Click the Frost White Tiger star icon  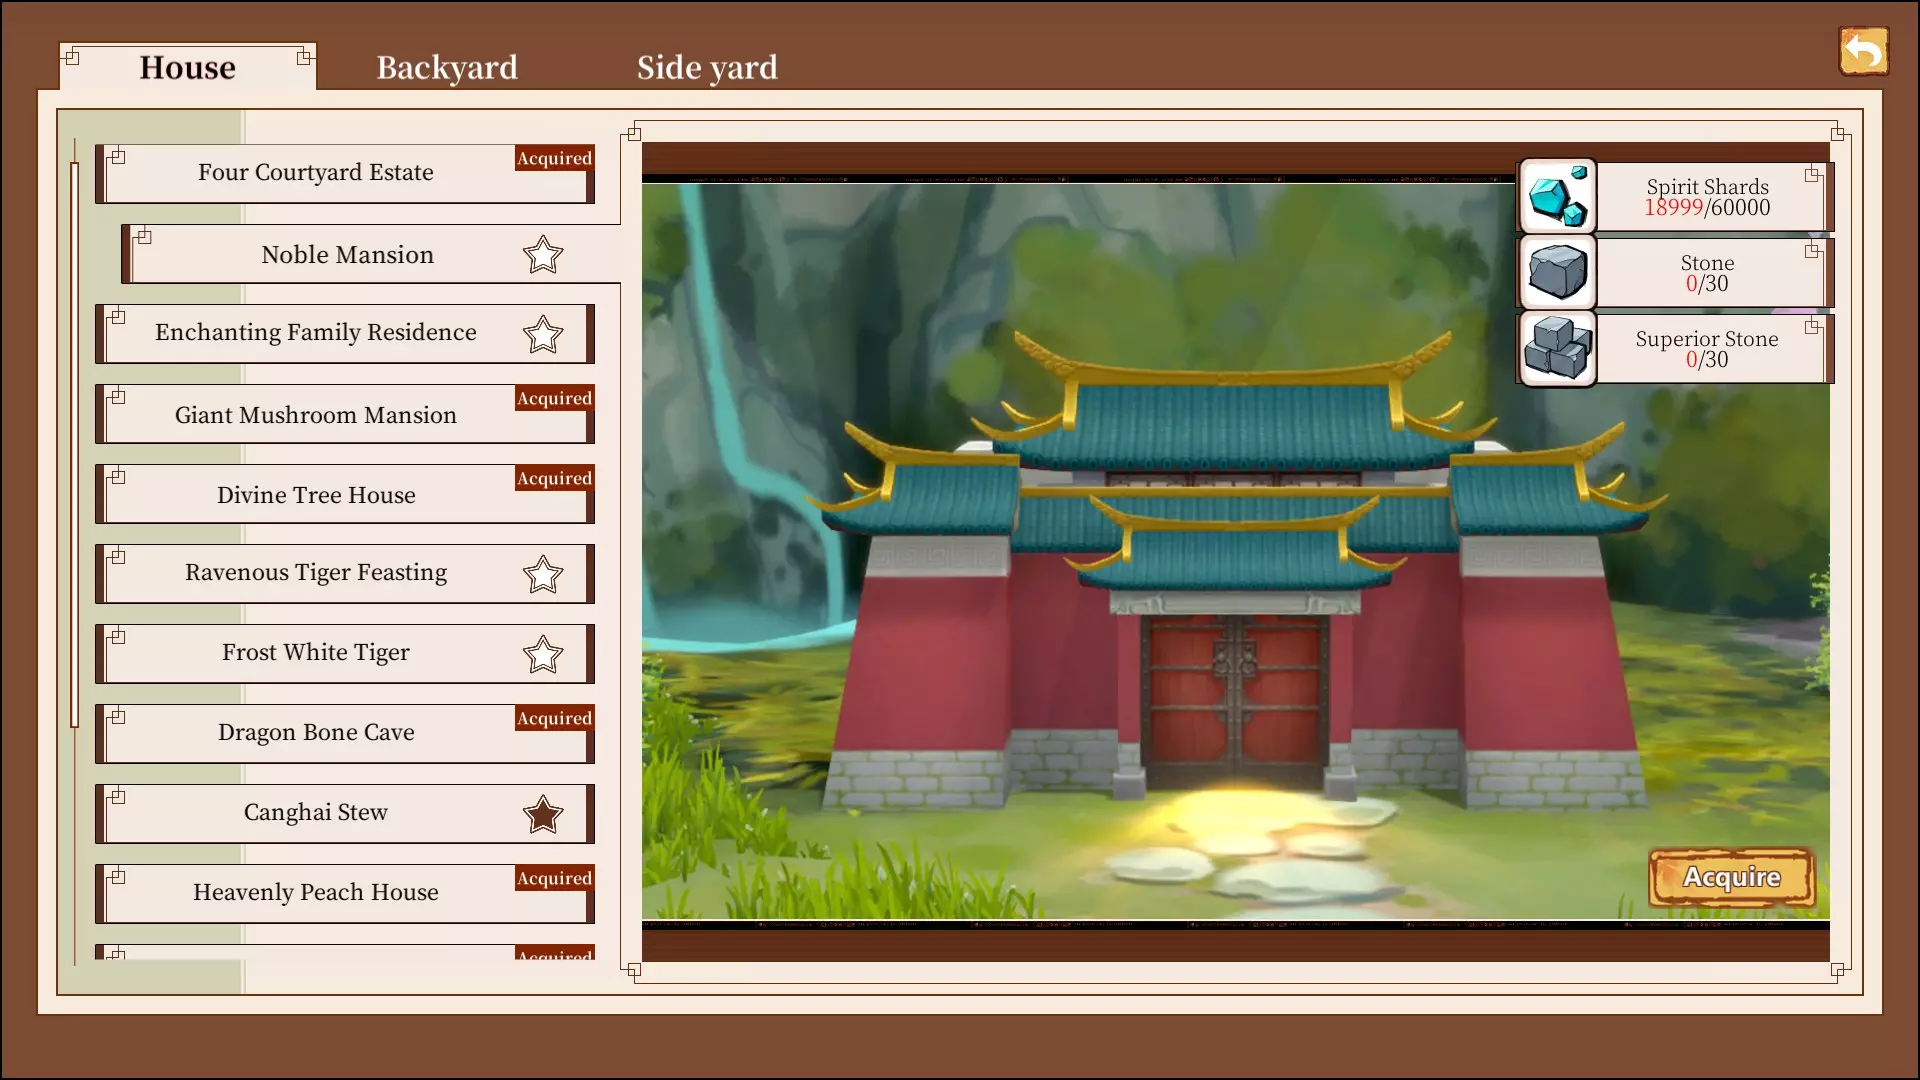pos(543,655)
